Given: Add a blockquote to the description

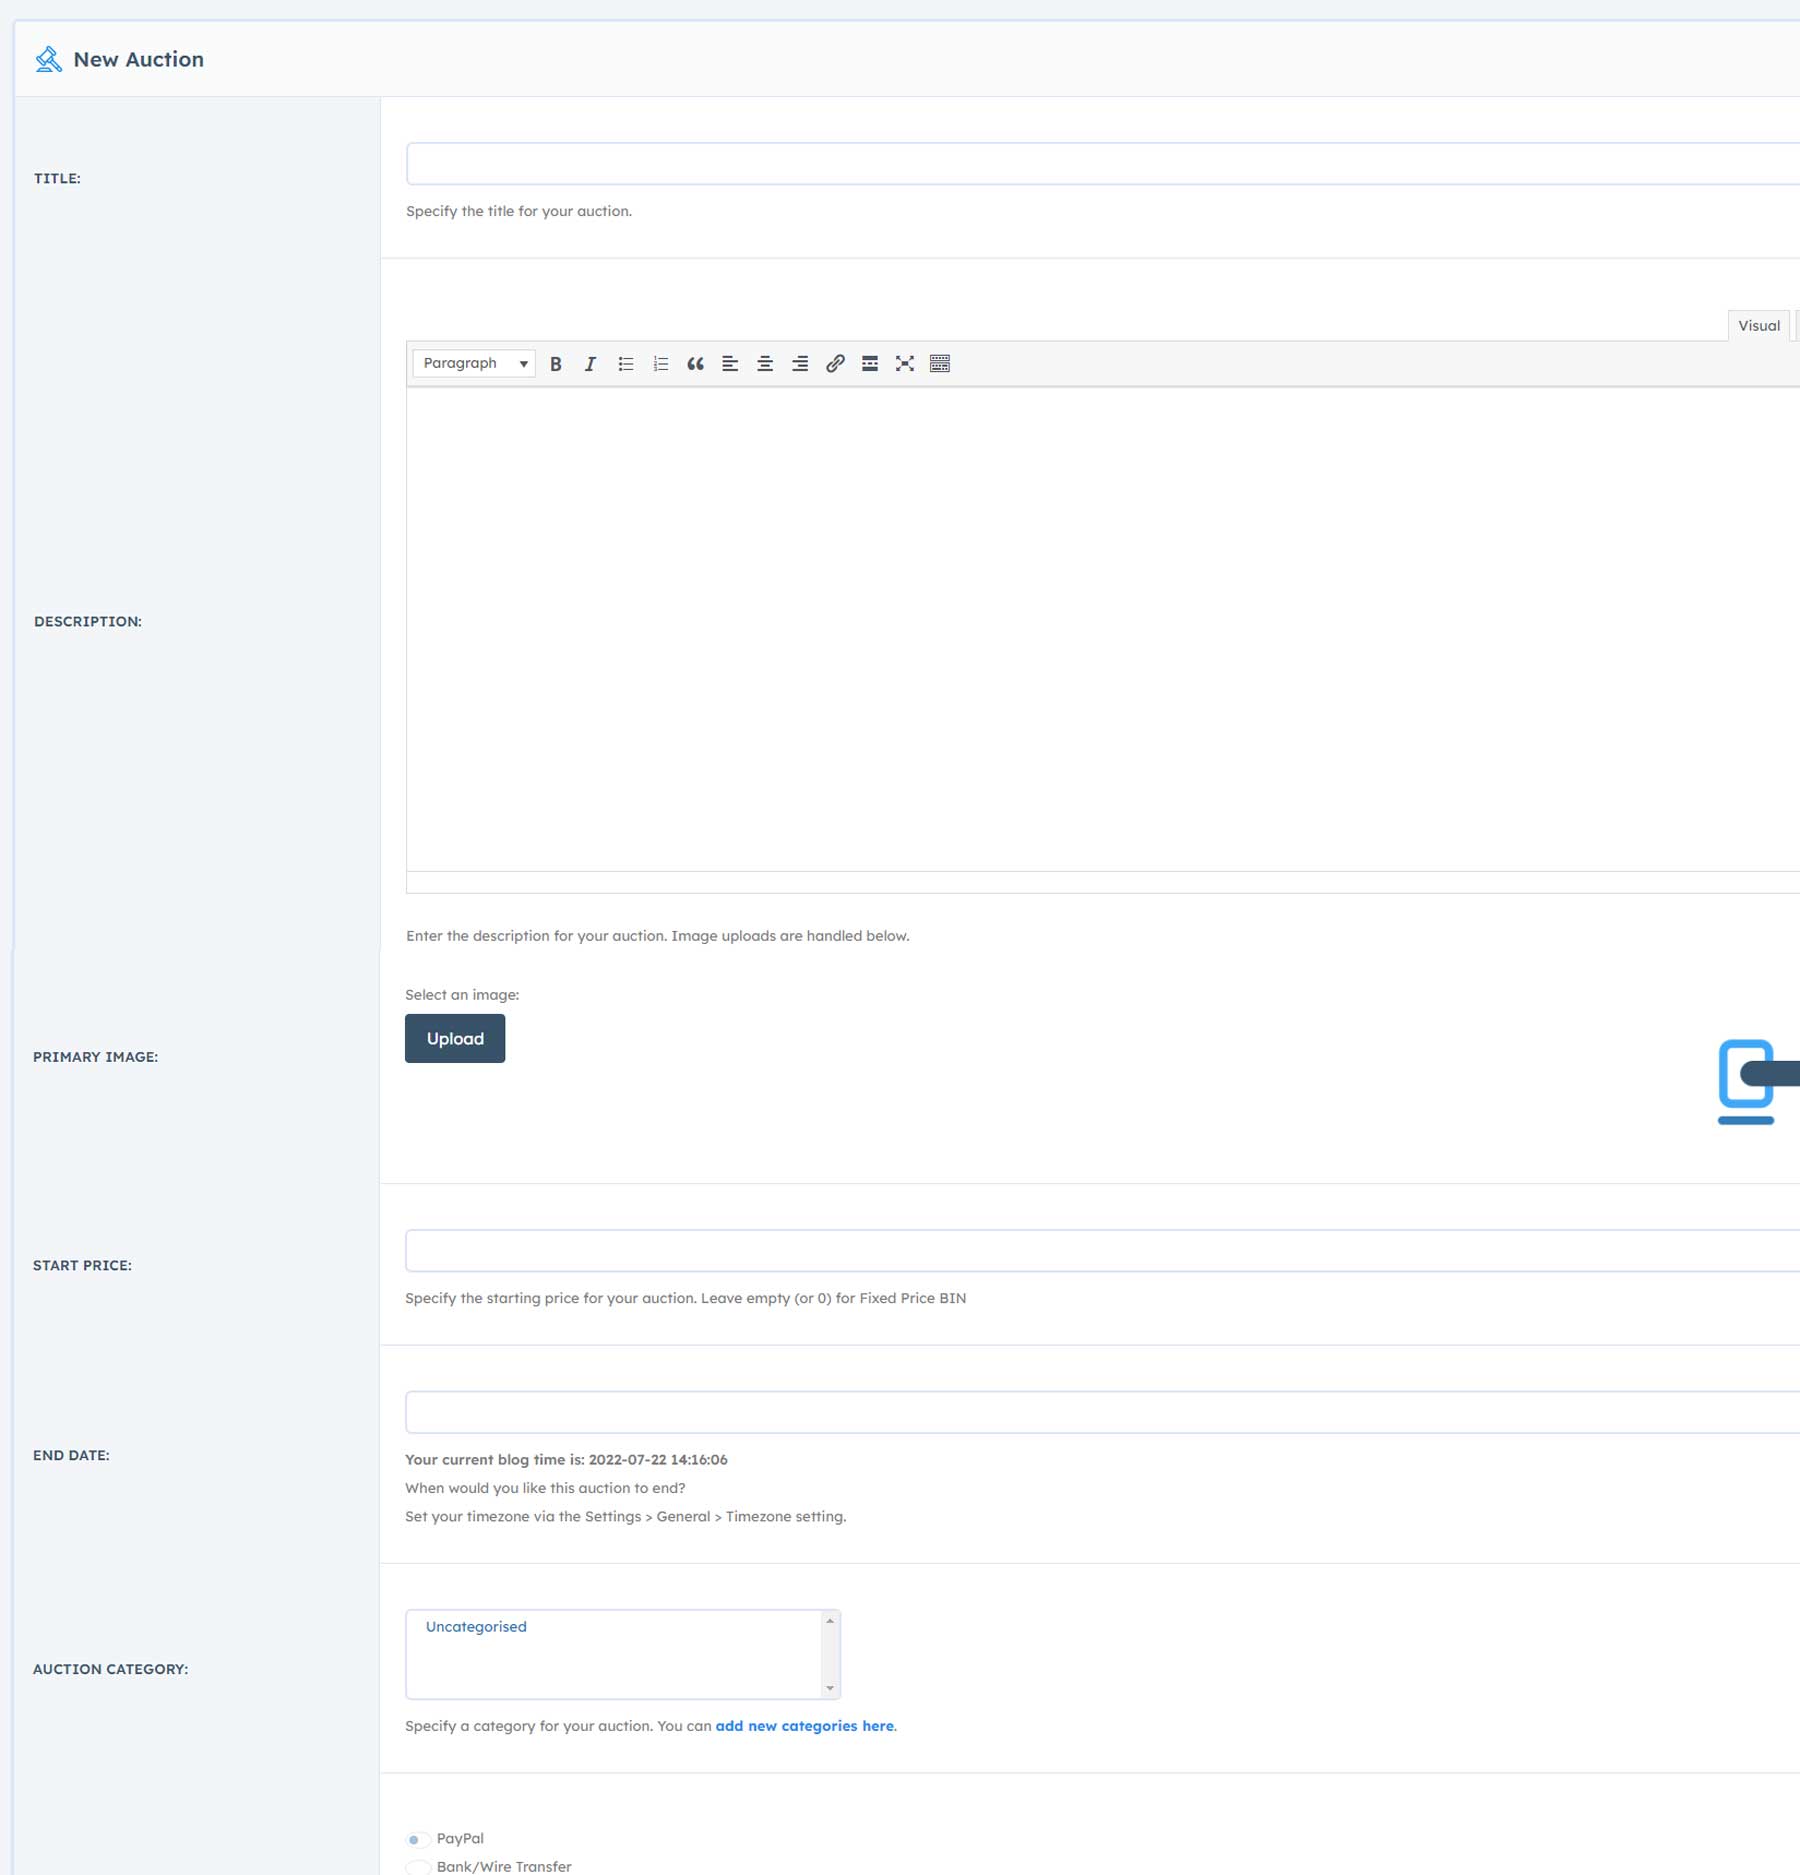Looking at the screenshot, I should click(x=695, y=363).
